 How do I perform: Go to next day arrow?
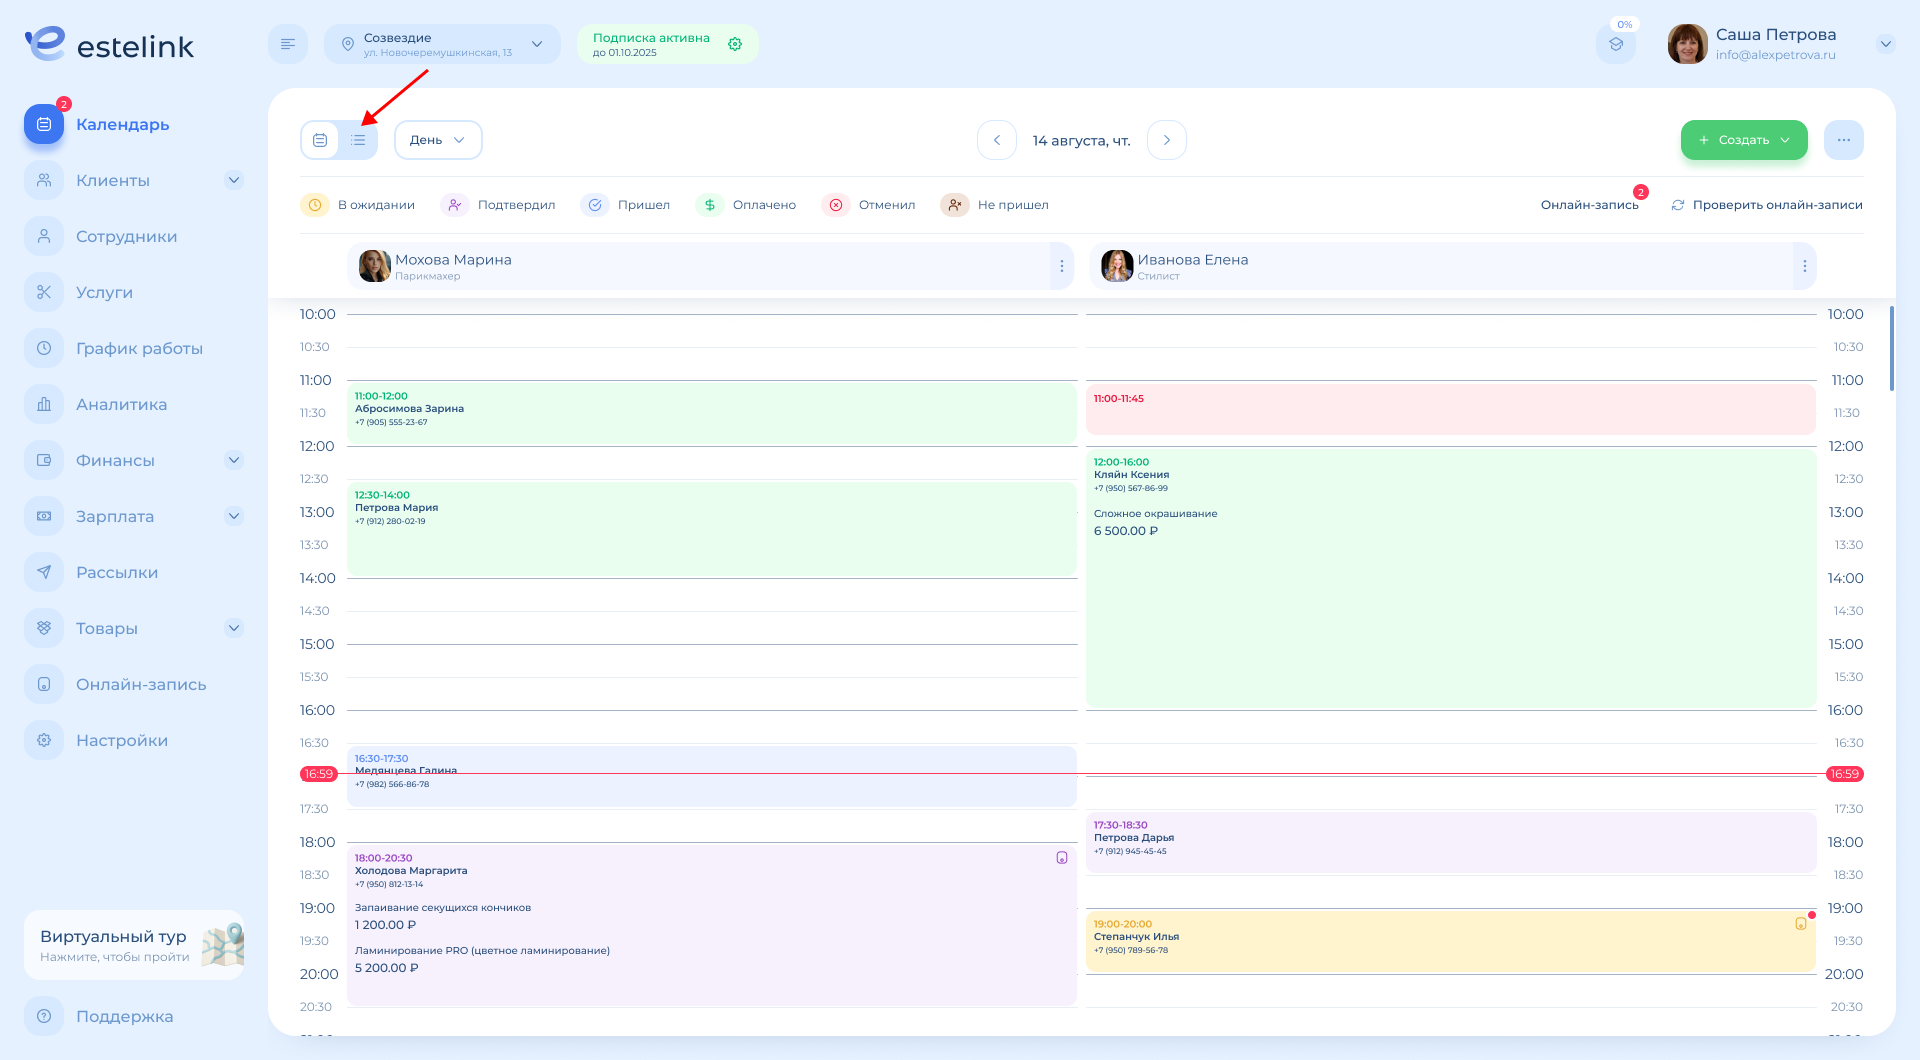(x=1166, y=140)
